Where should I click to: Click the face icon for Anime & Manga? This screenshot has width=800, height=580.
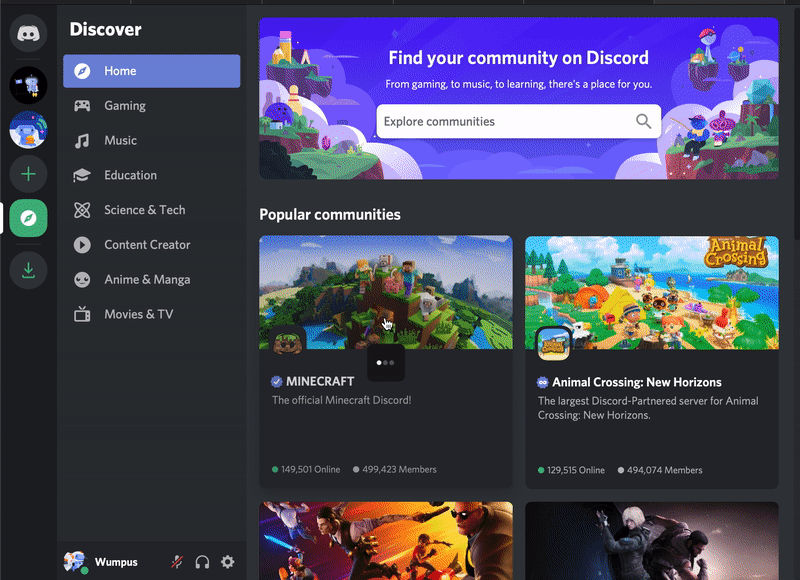(x=82, y=280)
